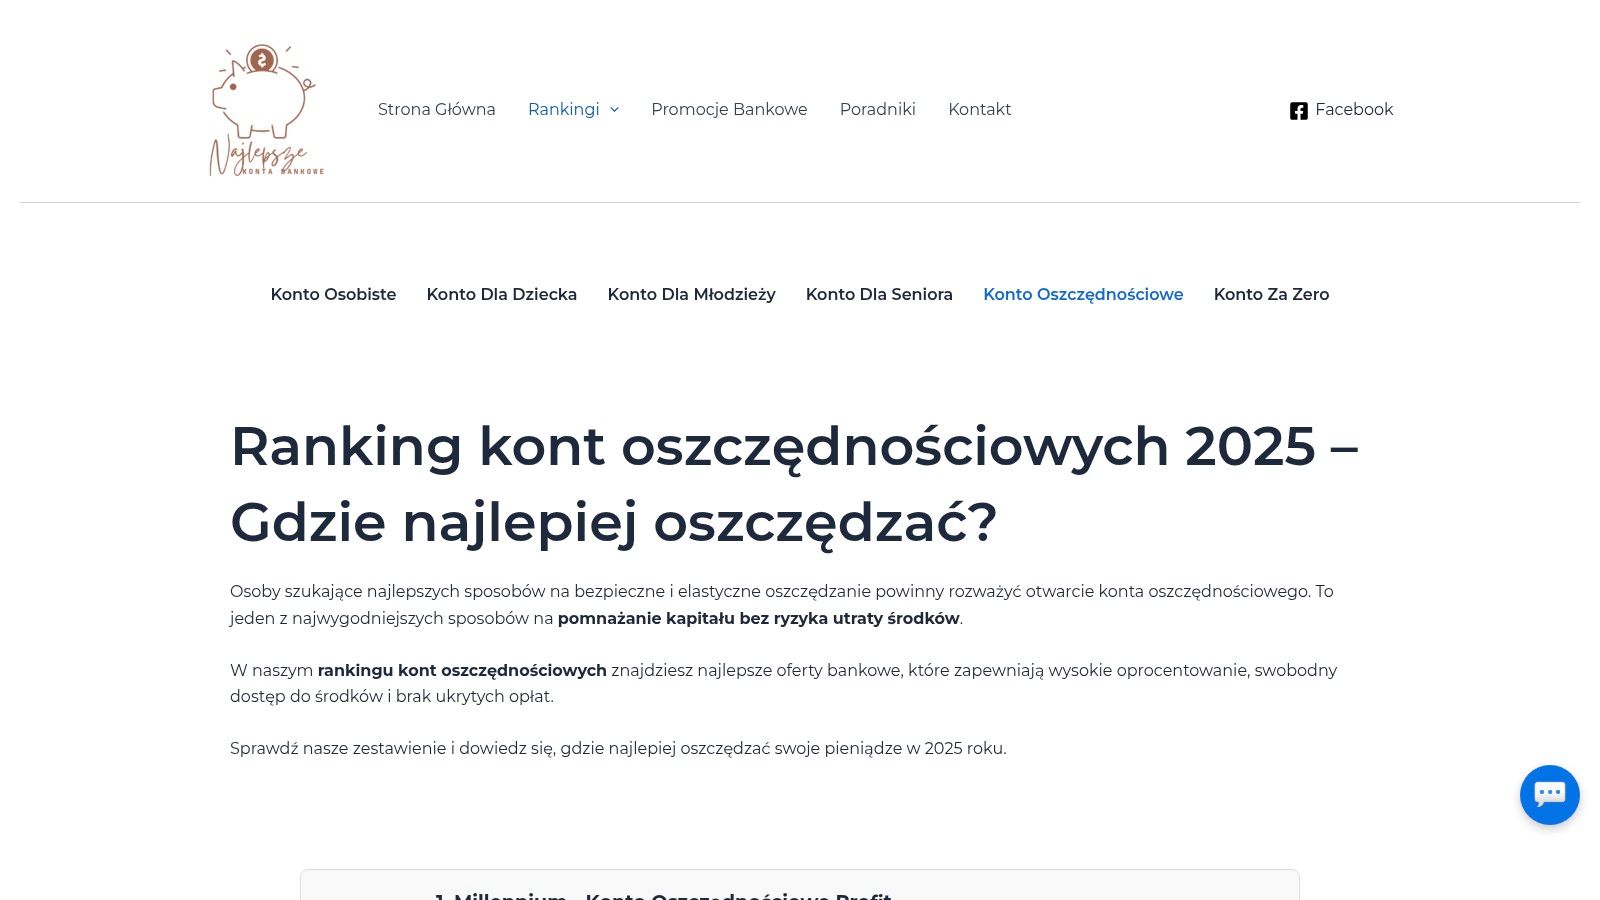Click bold text 'rankingu kont oszczędnościowych'
The width and height of the screenshot is (1600, 900).
462,670
